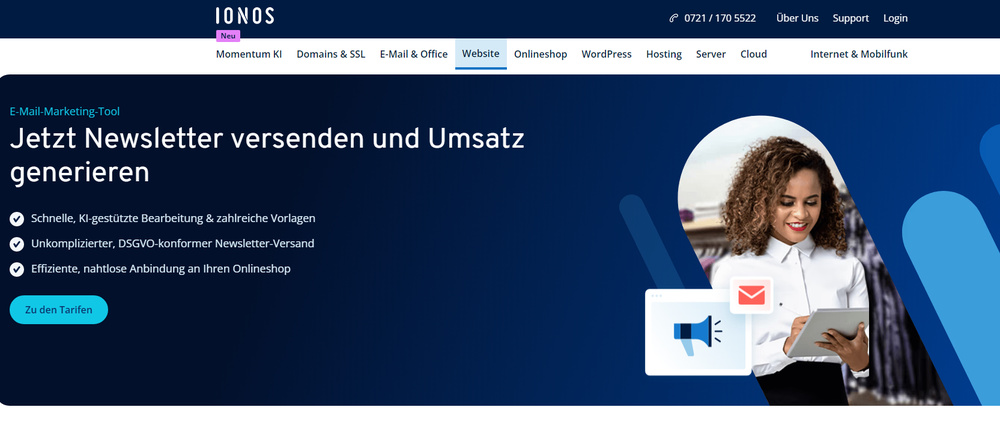Expand the Hosting navigation menu
Image resolution: width=1000 pixels, height=428 pixels.
(x=664, y=54)
